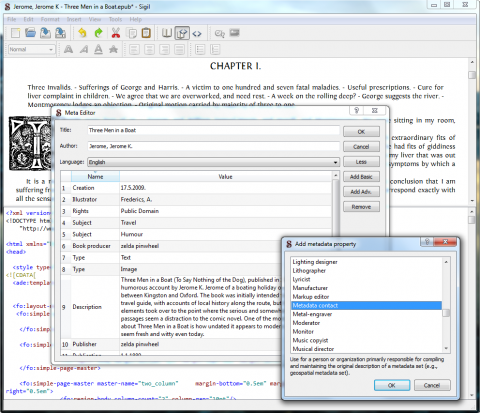
Task: Click the Add Basic button
Action: pos(361,177)
